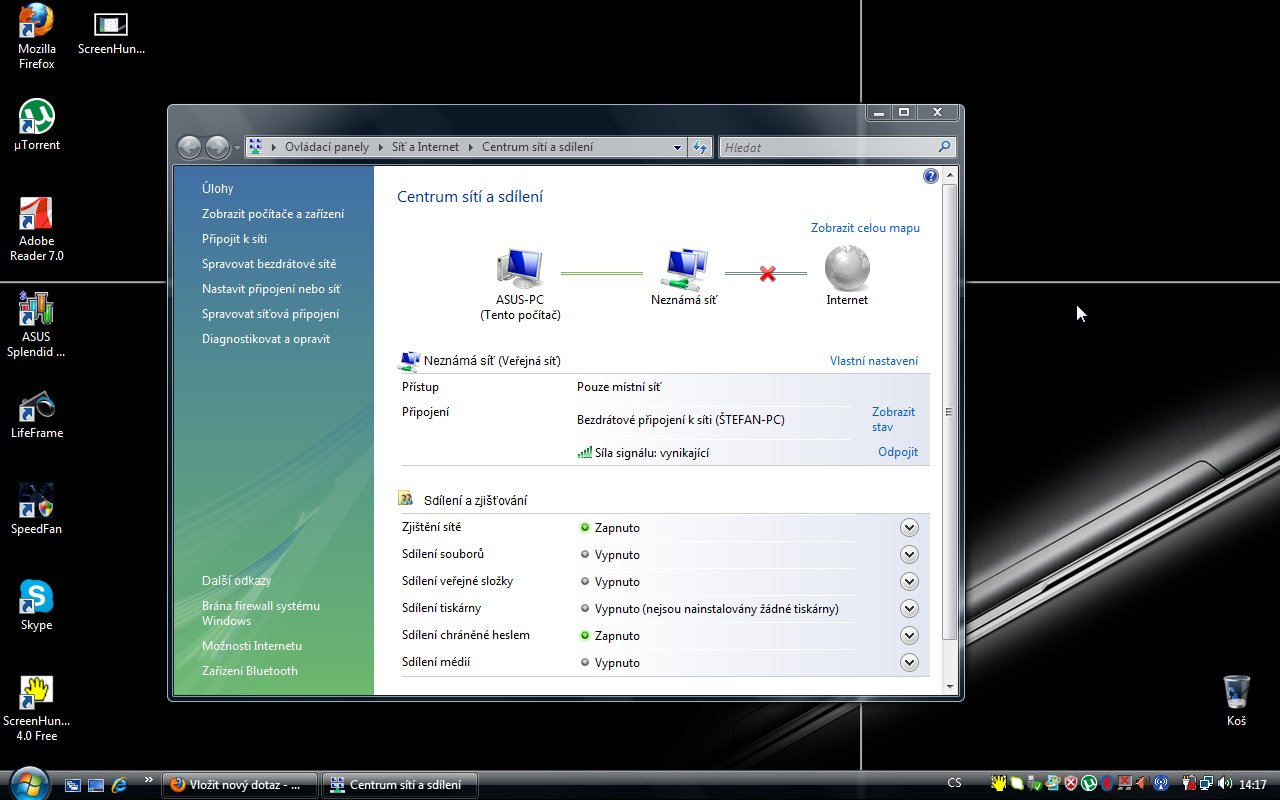Click the ASUS-PC computer icon in the map
The width and height of the screenshot is (1280, 800).
tap(520, 268)
